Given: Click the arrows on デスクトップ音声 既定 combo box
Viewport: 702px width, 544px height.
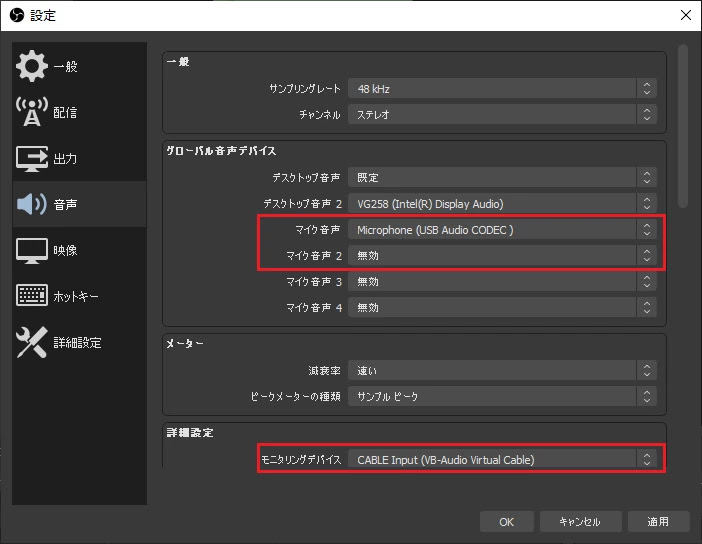Looking at the screenshot, I should pos(646,178).
